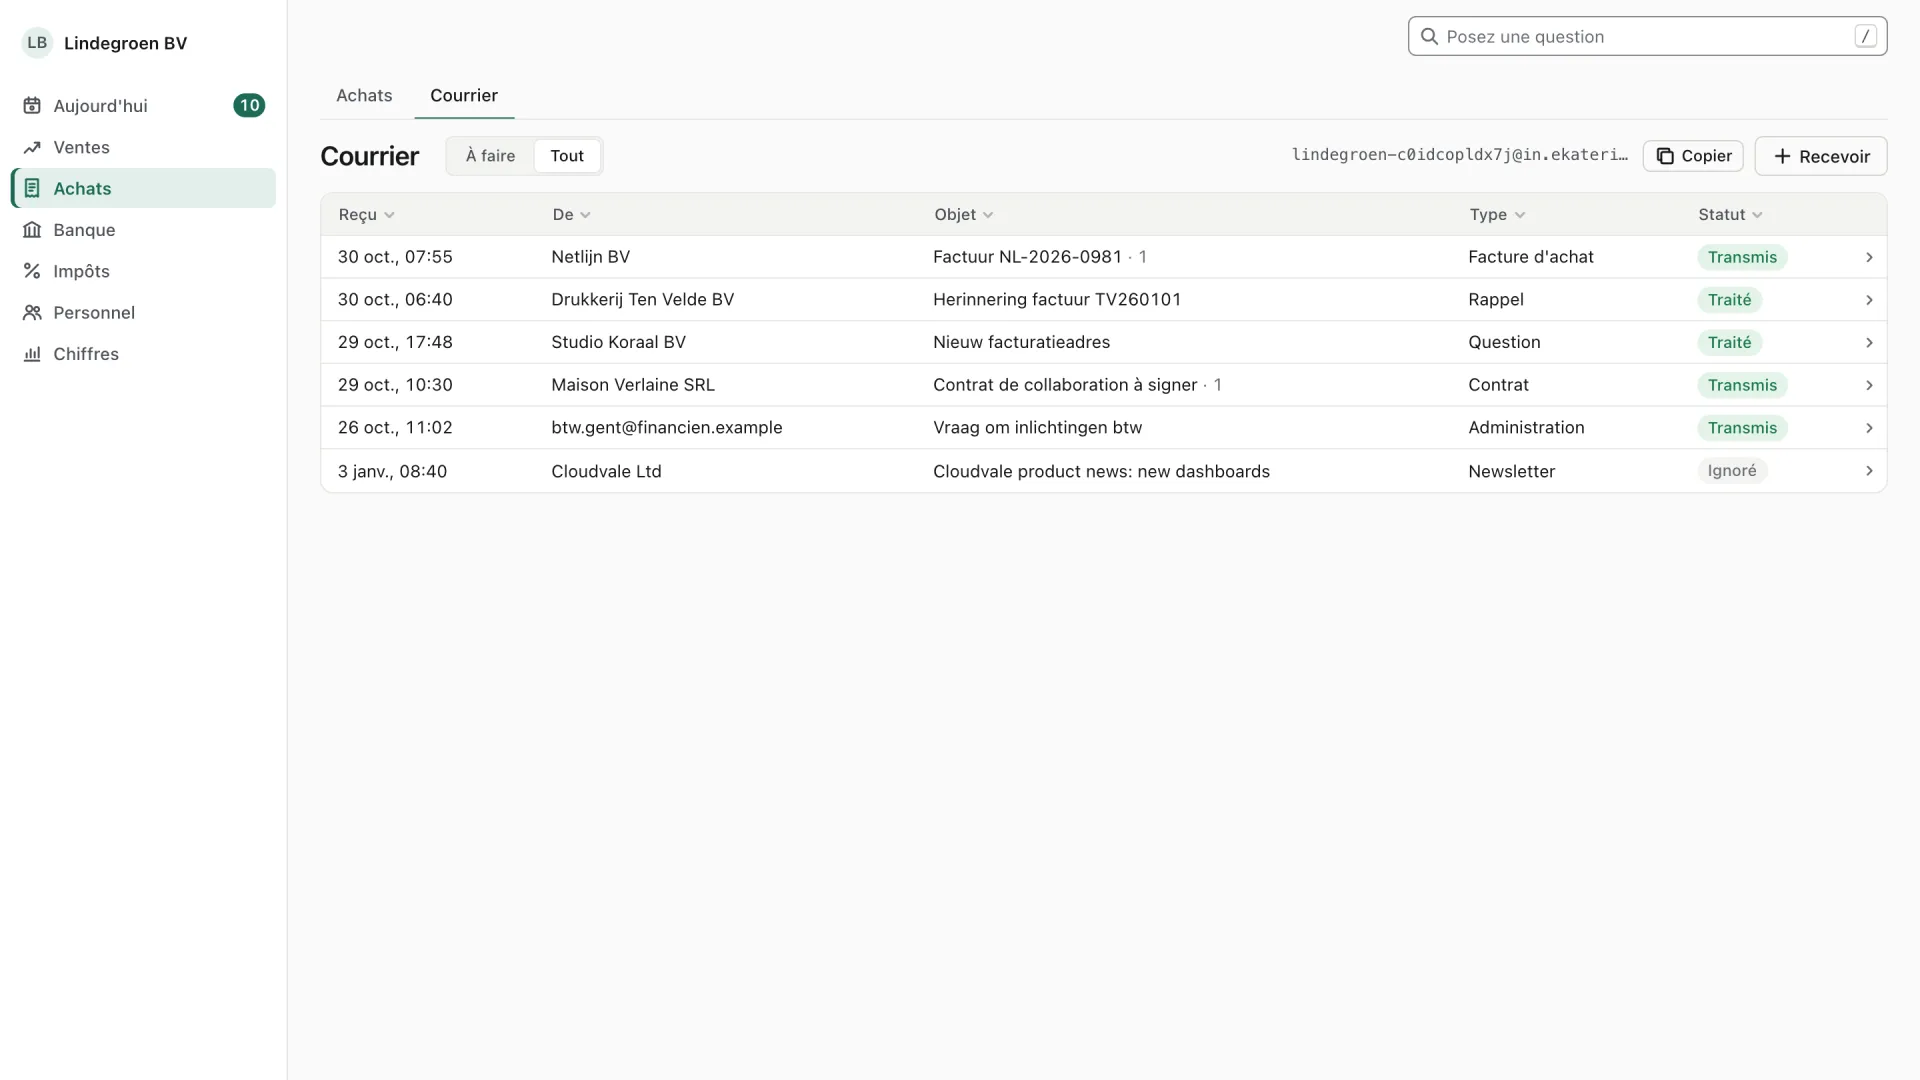Viewport: 1920px width, 1080px height.
Task: Open Personnel people icon
Action: pyautogui.click(x=32, y=313)
